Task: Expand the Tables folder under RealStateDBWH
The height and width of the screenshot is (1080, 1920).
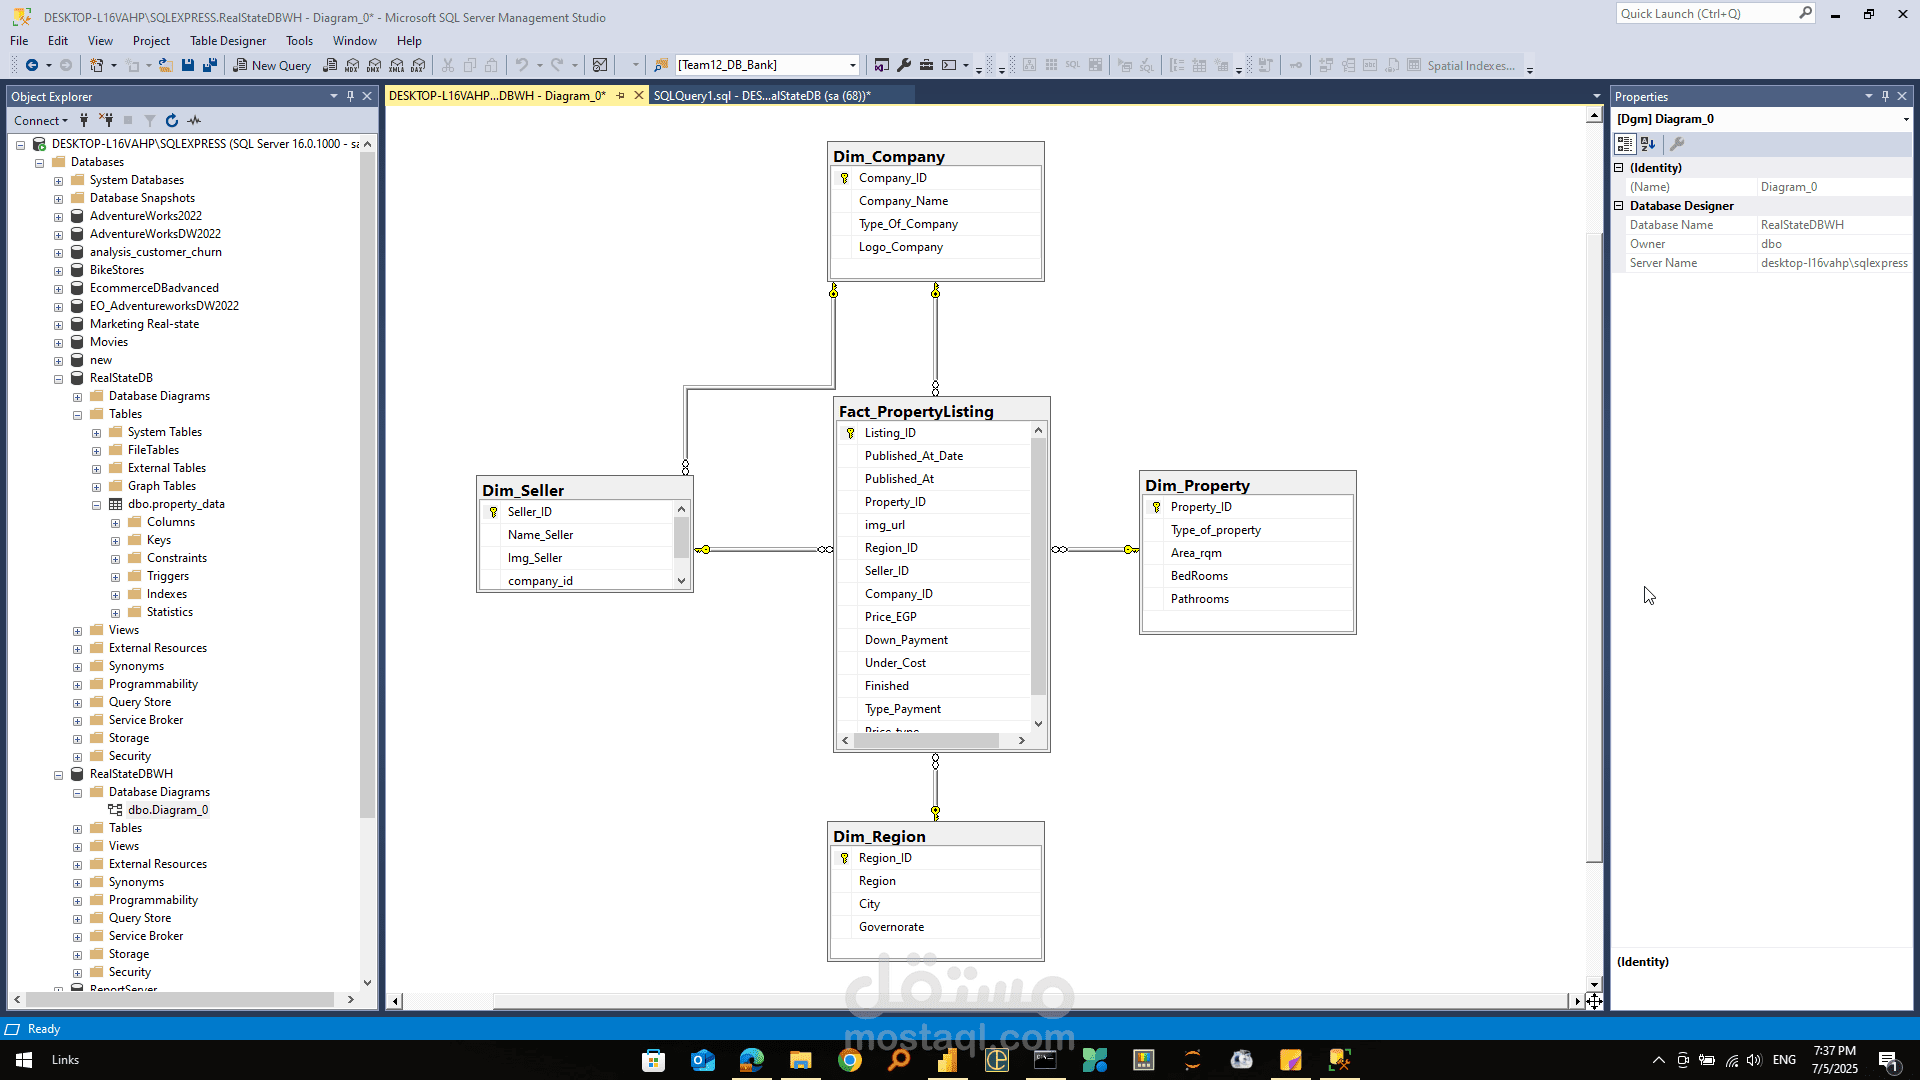Action: point(77,828)
